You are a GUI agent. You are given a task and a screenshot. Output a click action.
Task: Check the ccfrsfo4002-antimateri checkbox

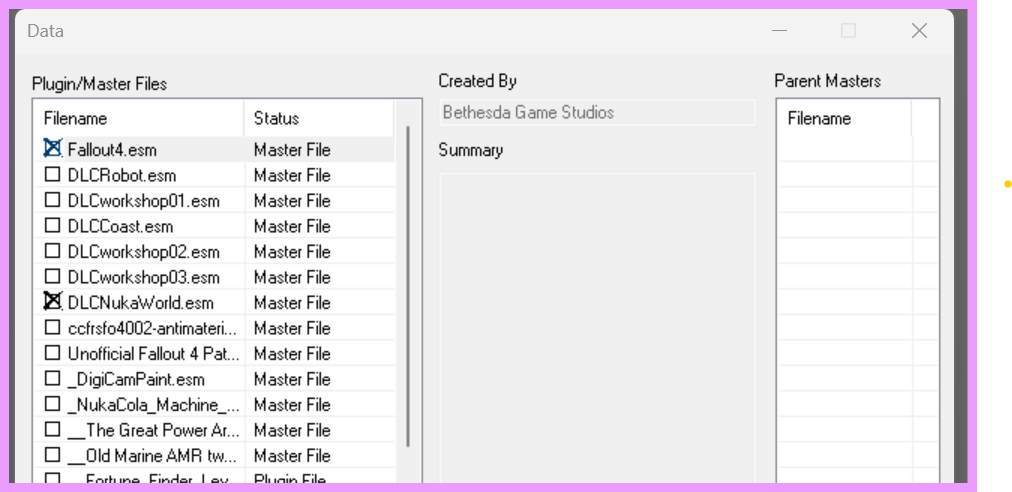tap(52, 327)
